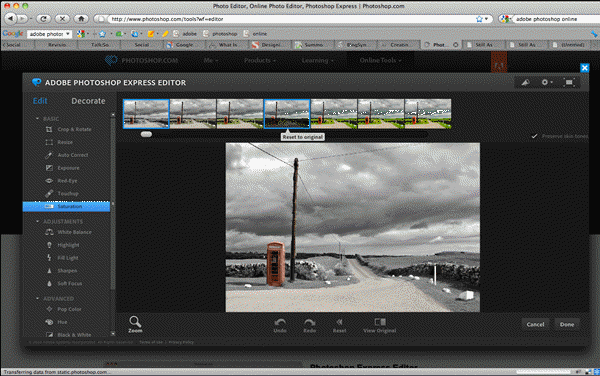
Task: Choose the Red-Eye tool
Action: (x=61, y=181)
